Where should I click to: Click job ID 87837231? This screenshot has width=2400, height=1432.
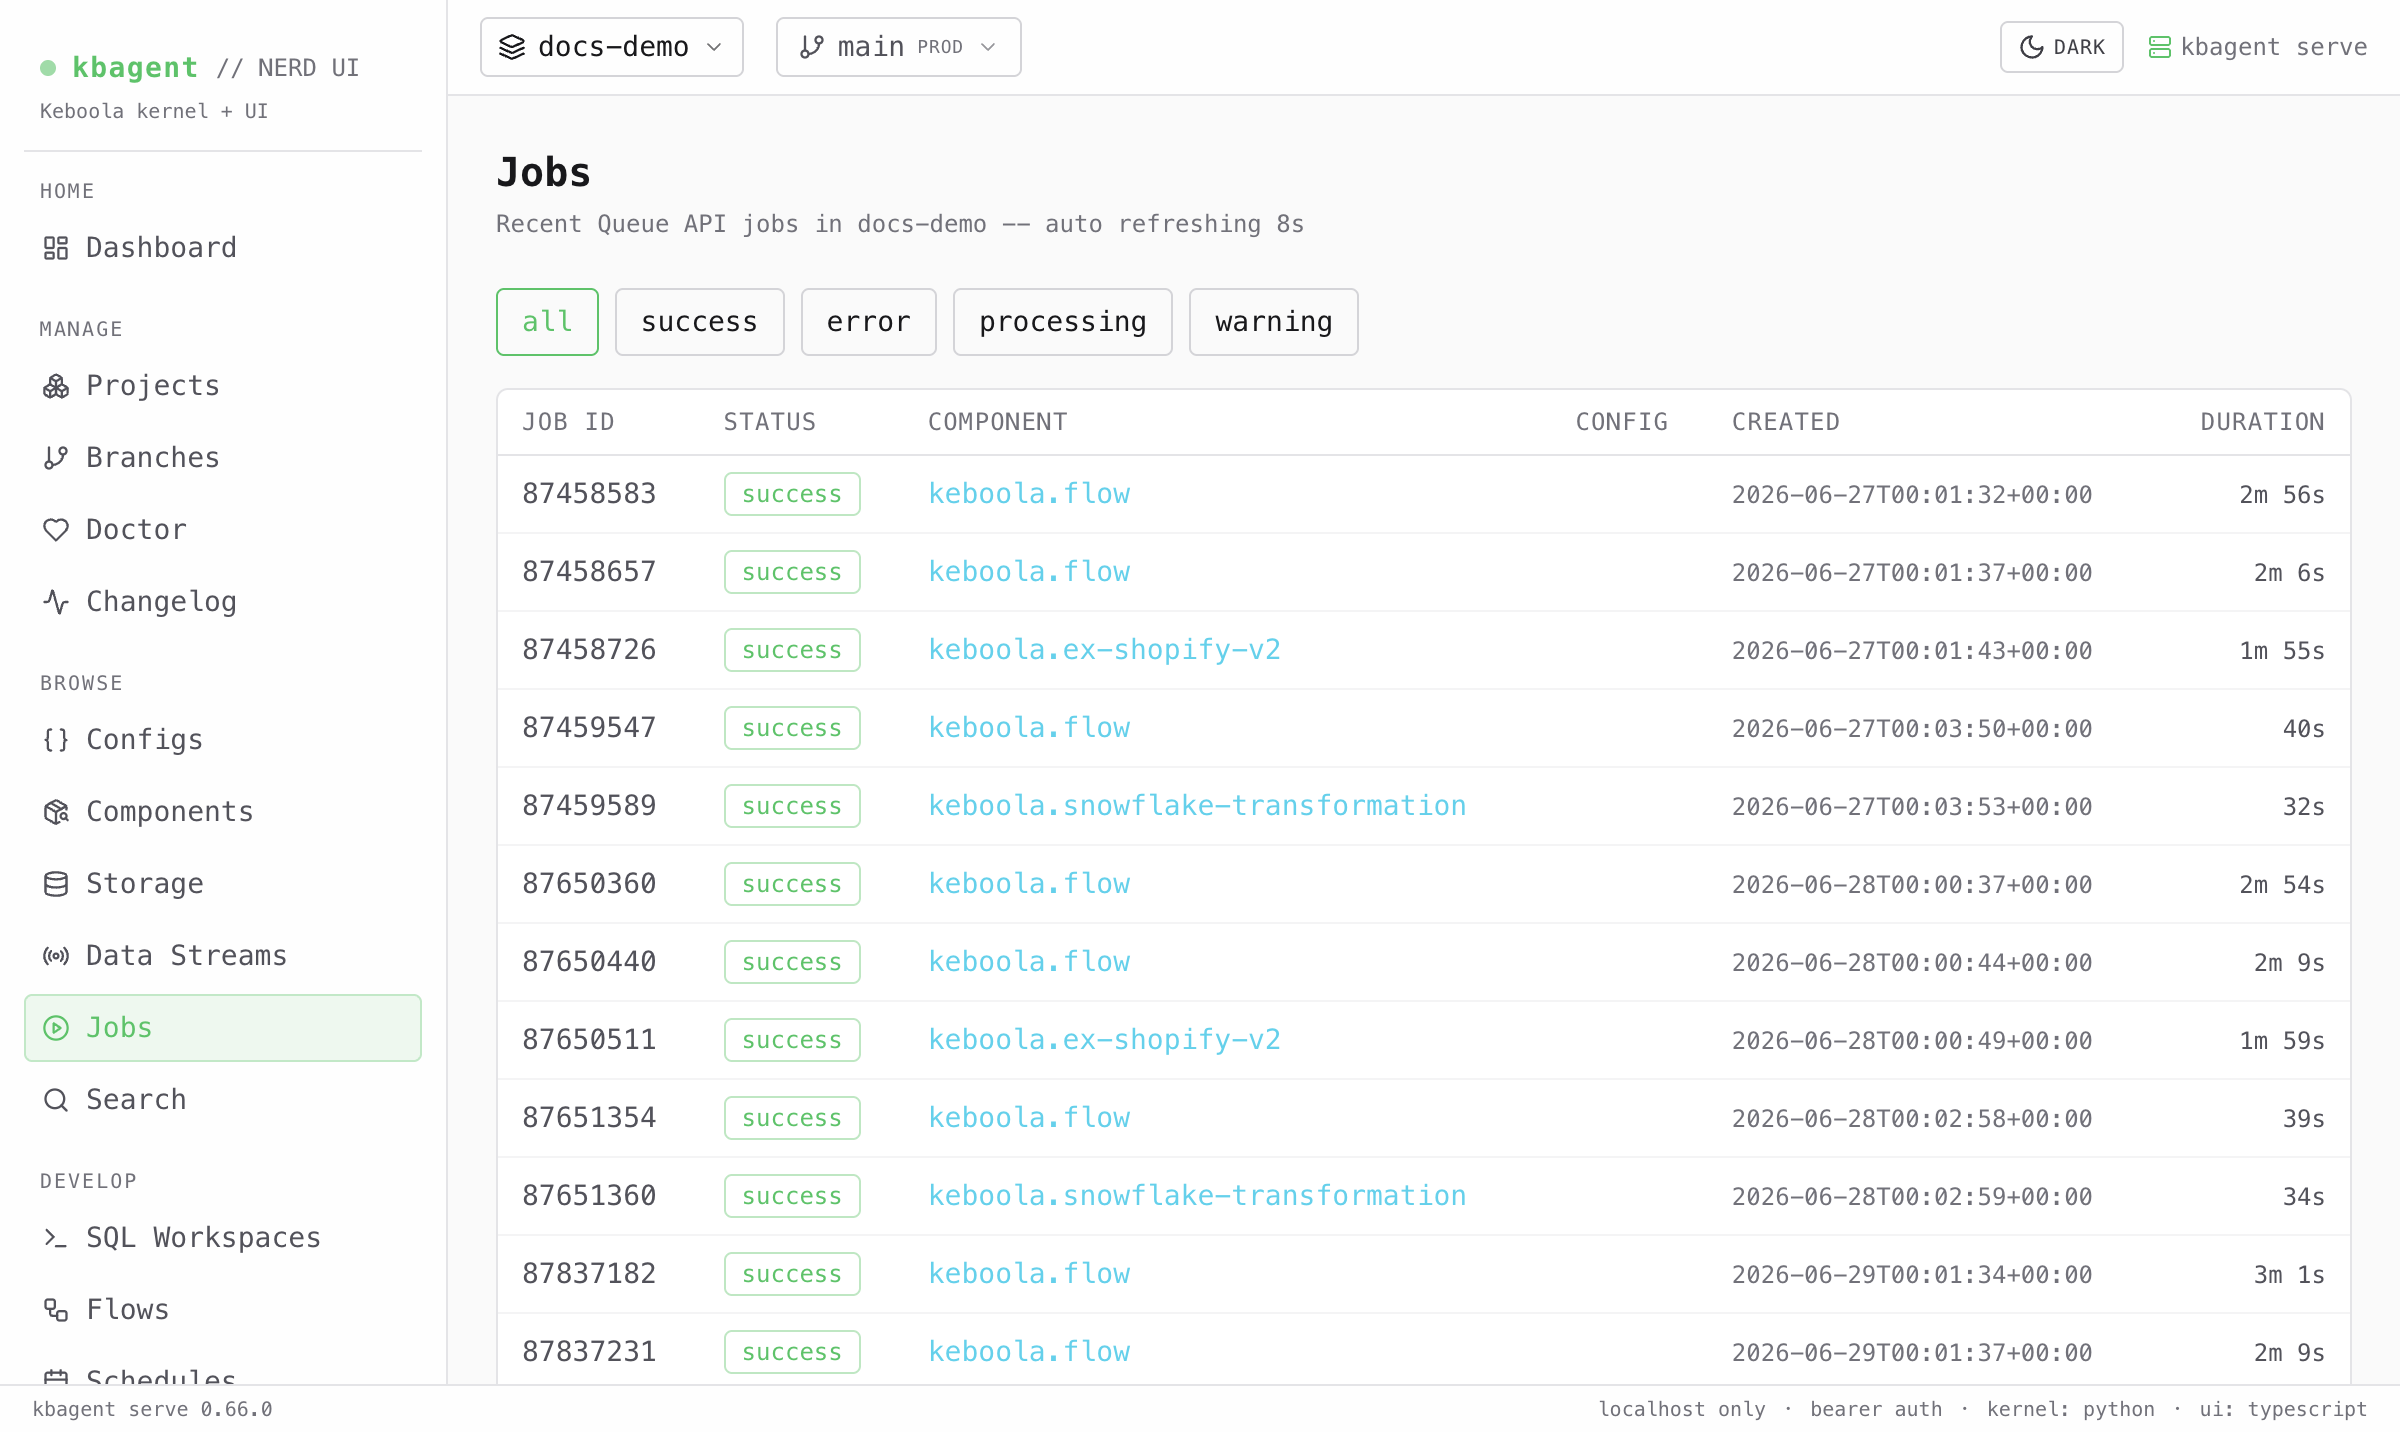[589, 1352]
